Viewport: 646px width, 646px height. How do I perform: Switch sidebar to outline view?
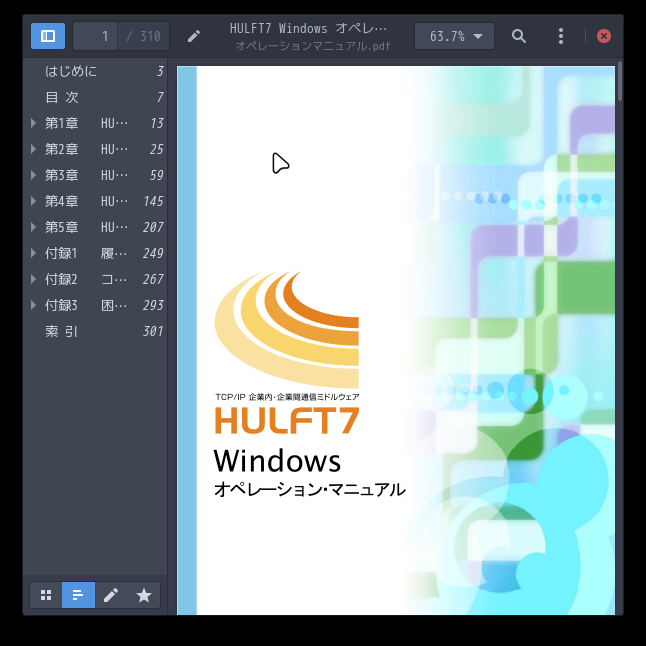(78, 595)
